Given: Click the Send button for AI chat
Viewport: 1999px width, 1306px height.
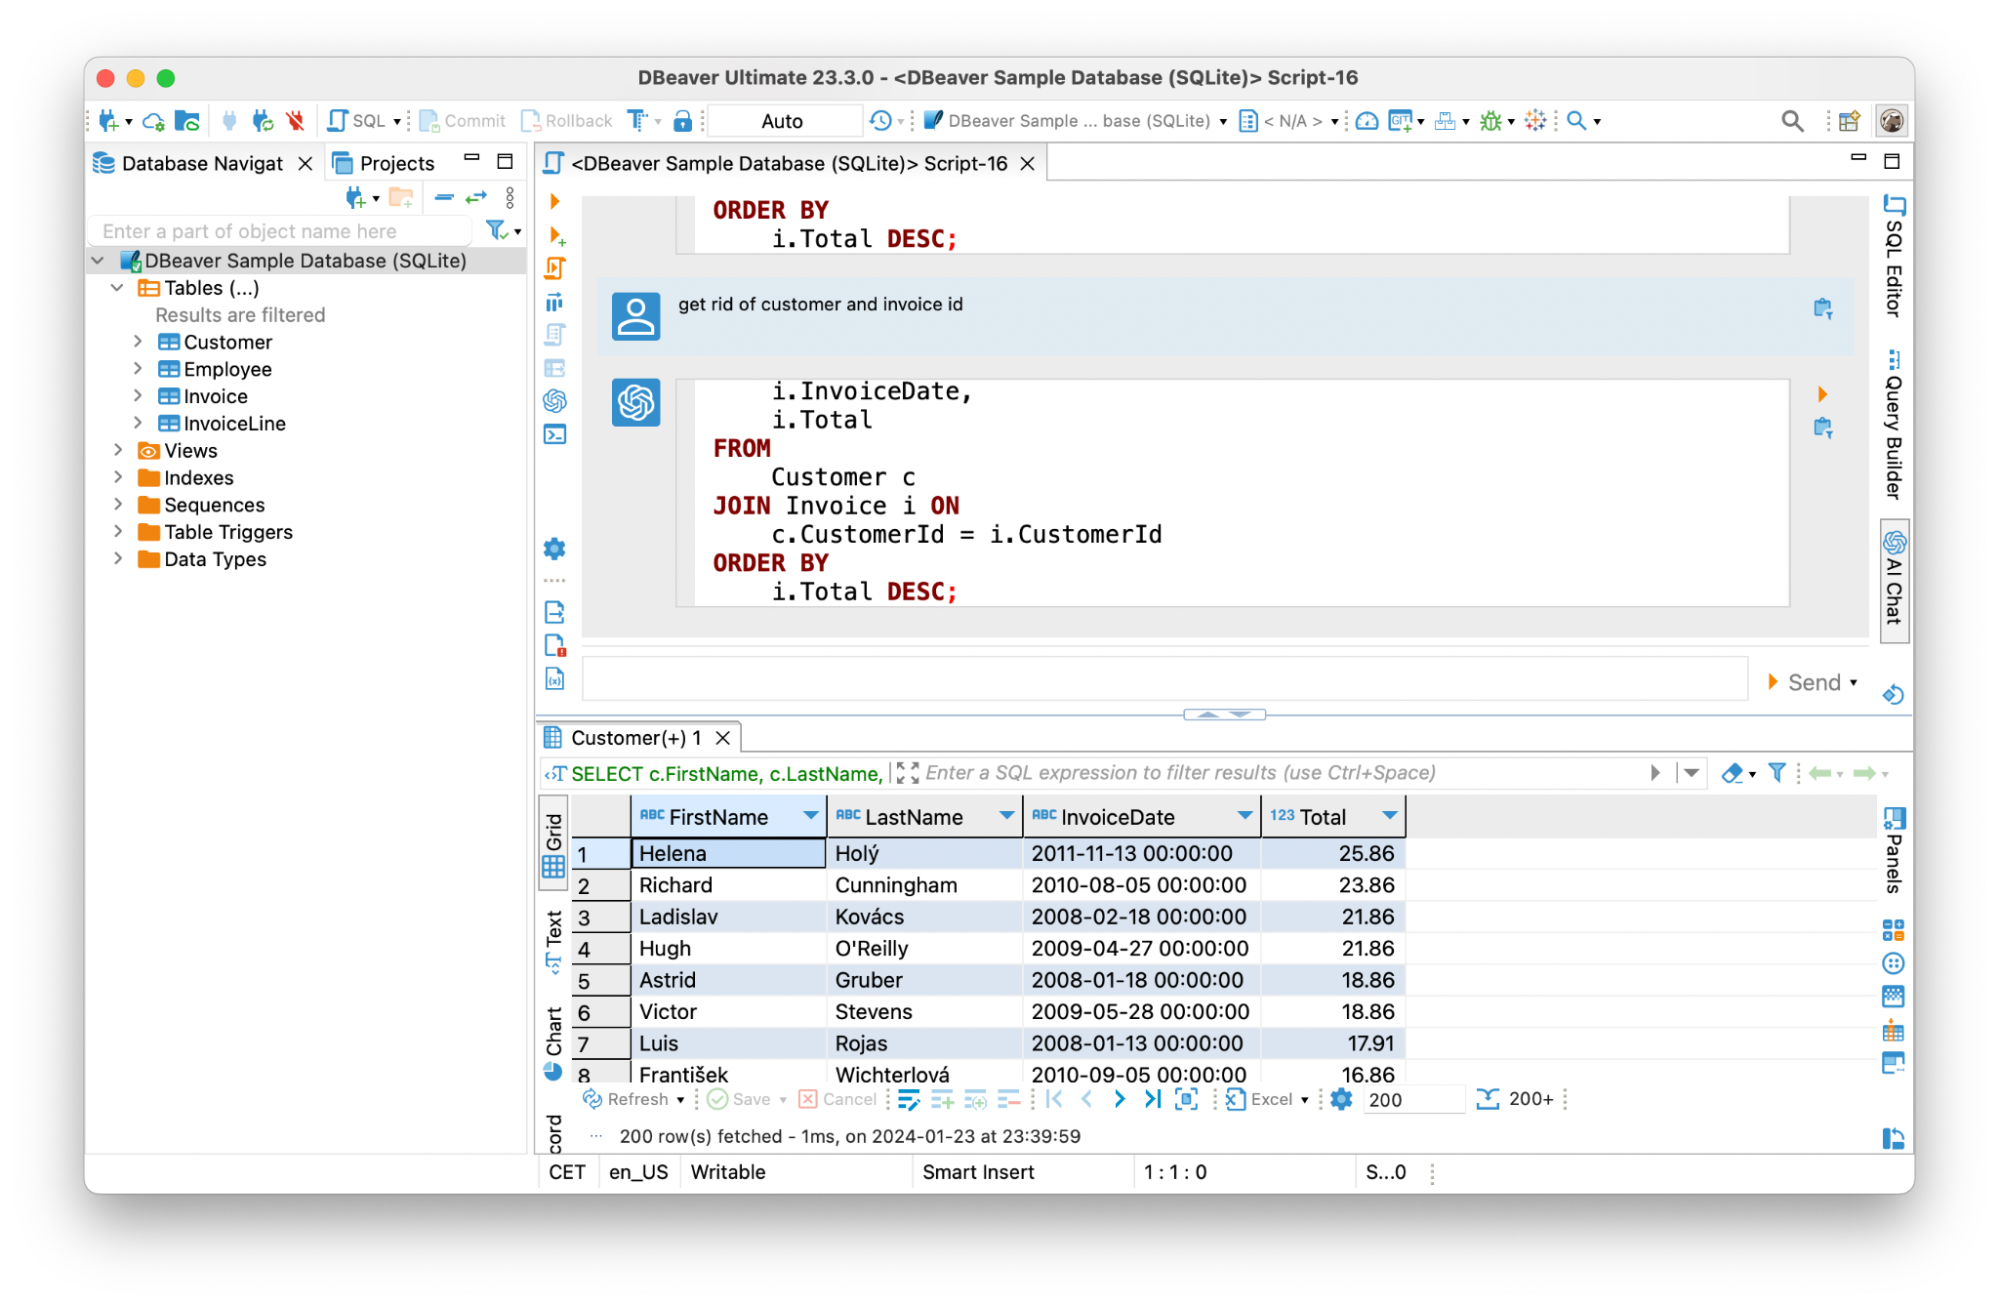Looking at the screenshot, I should click(1813, 681).
